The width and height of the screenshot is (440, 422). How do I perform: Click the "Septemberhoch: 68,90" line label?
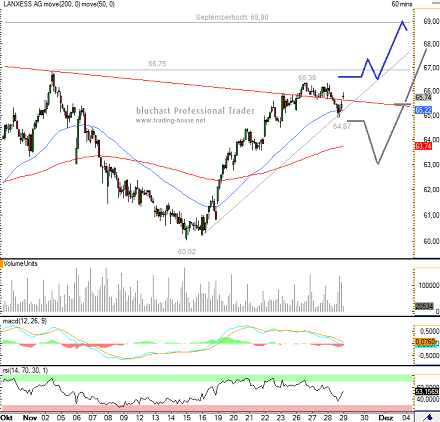pyautogui.click(x=232, y=17)
